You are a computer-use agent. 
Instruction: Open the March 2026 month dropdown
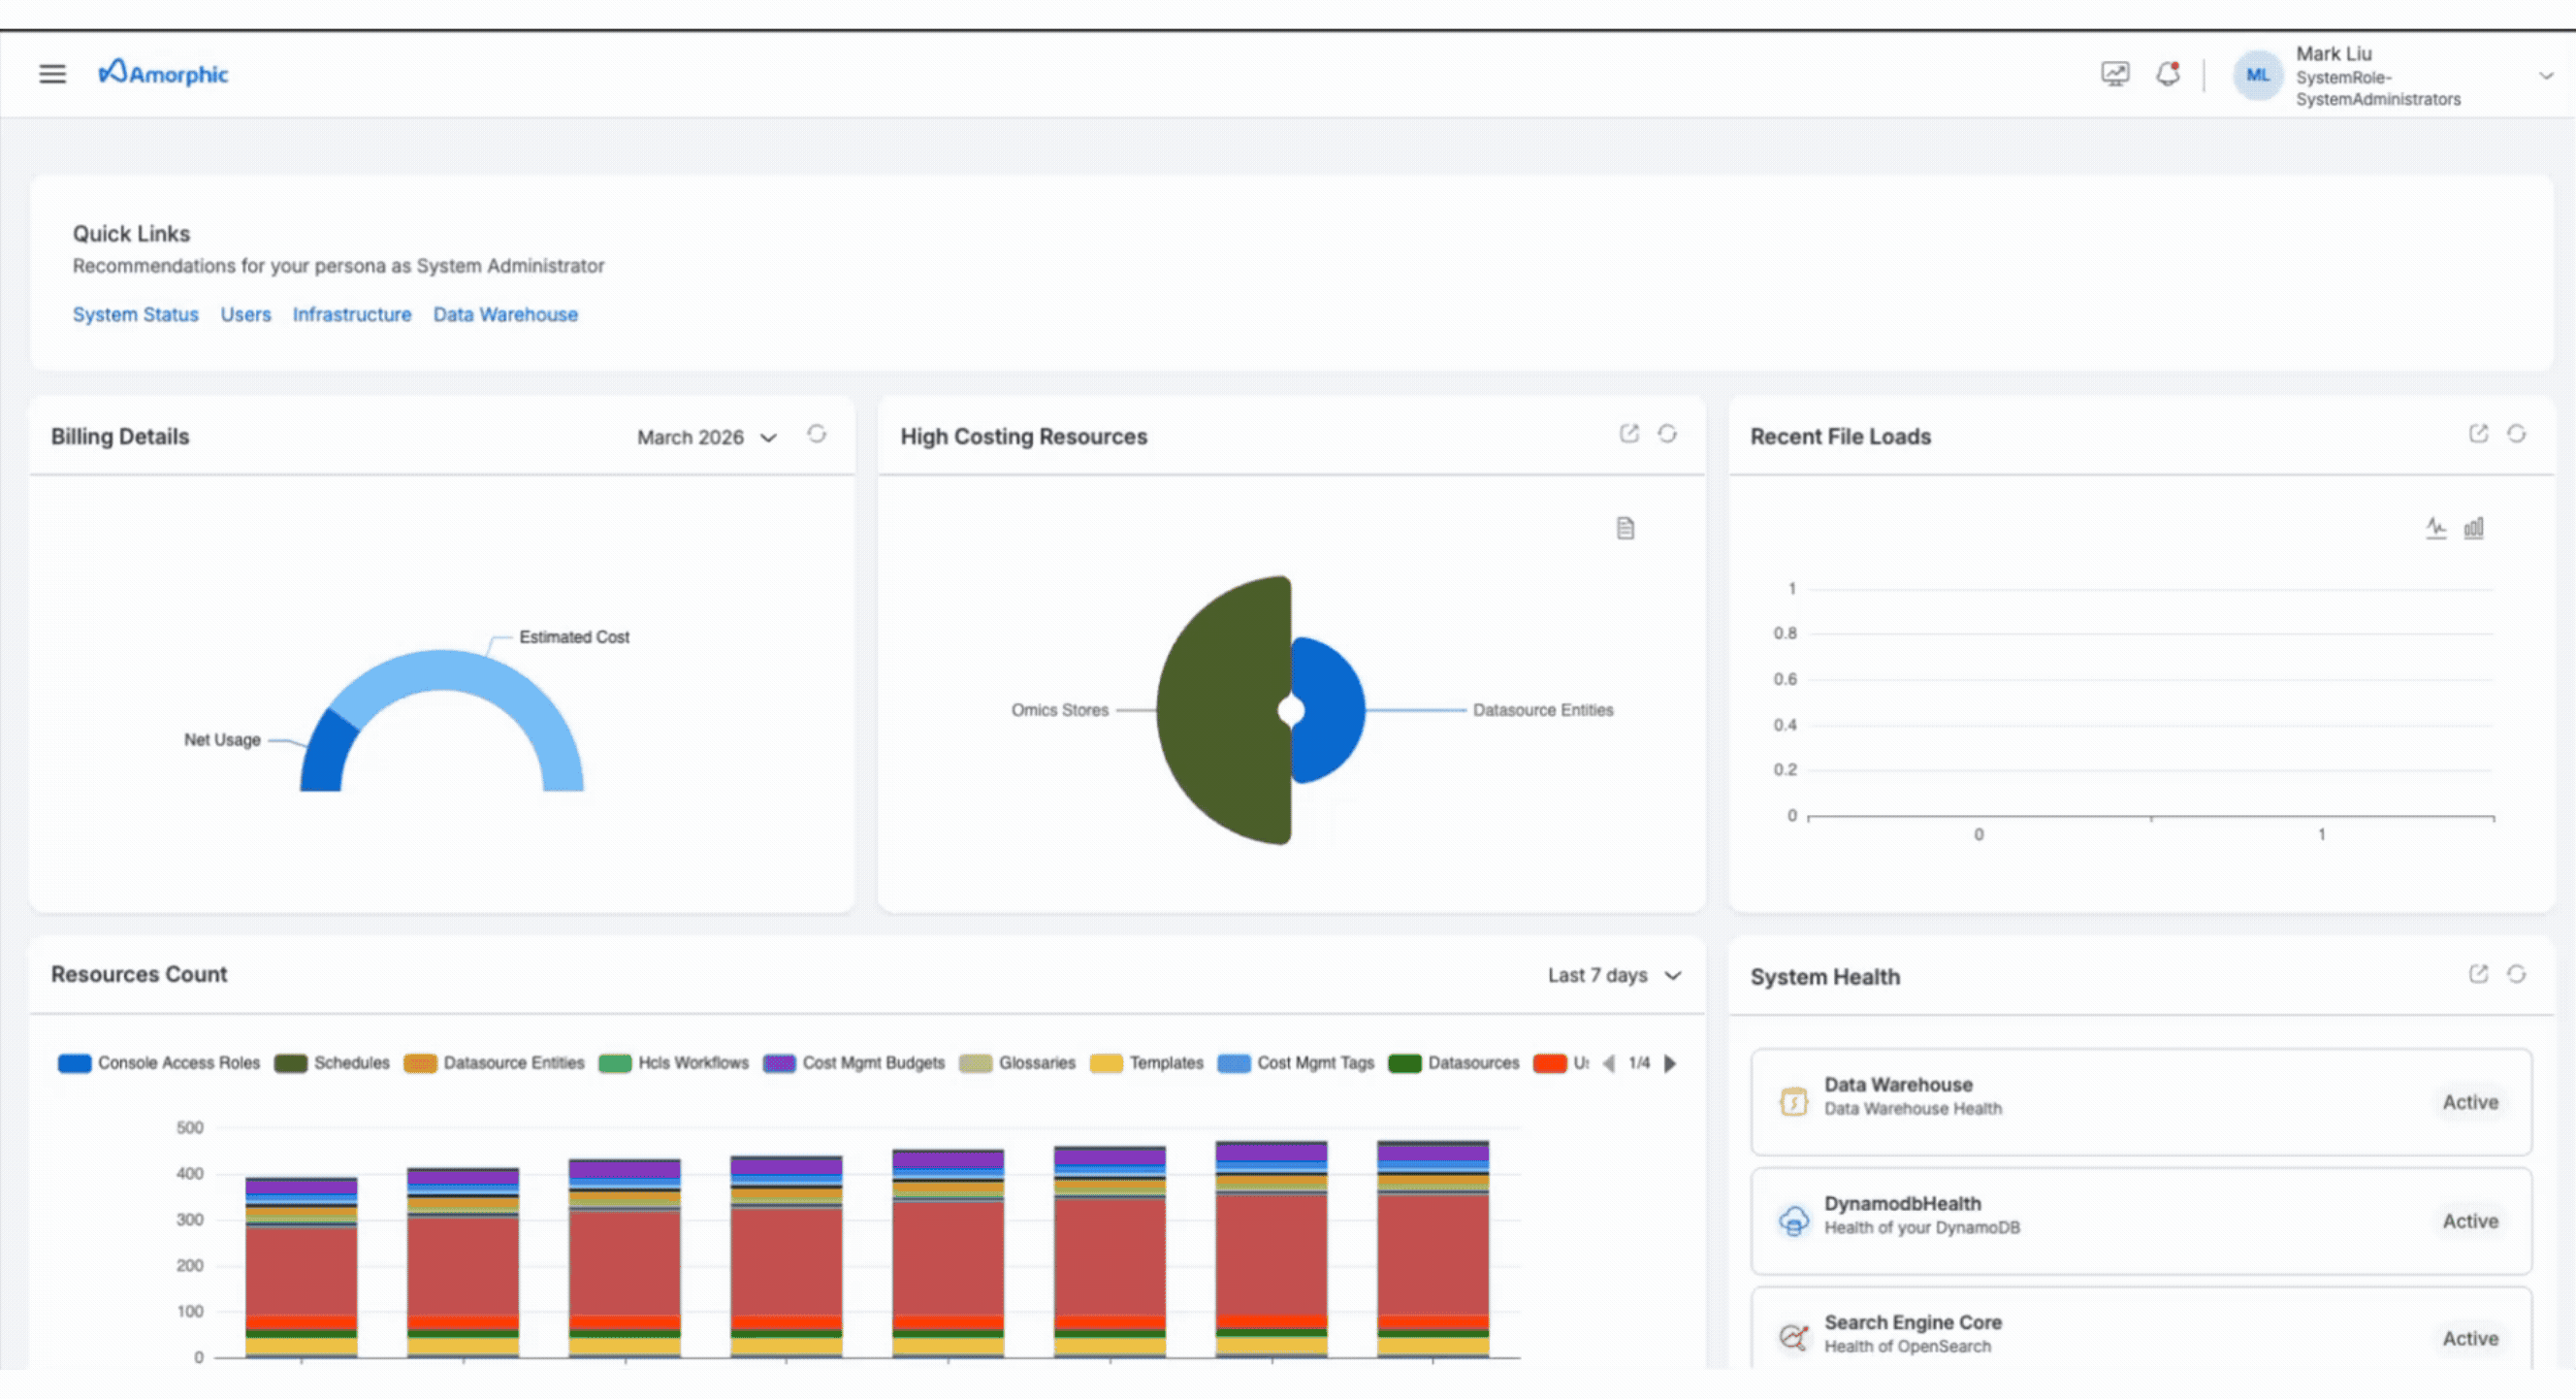click(x=706, y=437)
